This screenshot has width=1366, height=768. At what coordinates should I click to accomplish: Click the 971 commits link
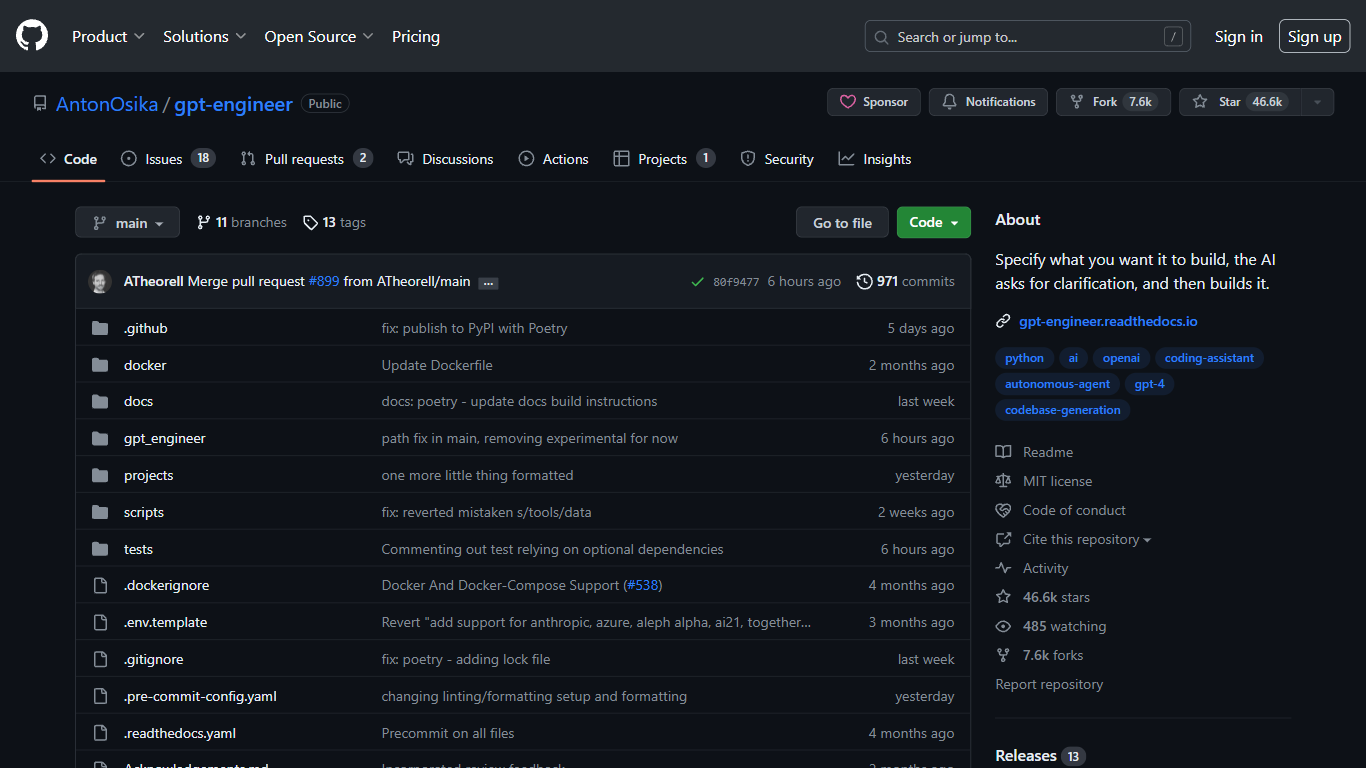905,282
